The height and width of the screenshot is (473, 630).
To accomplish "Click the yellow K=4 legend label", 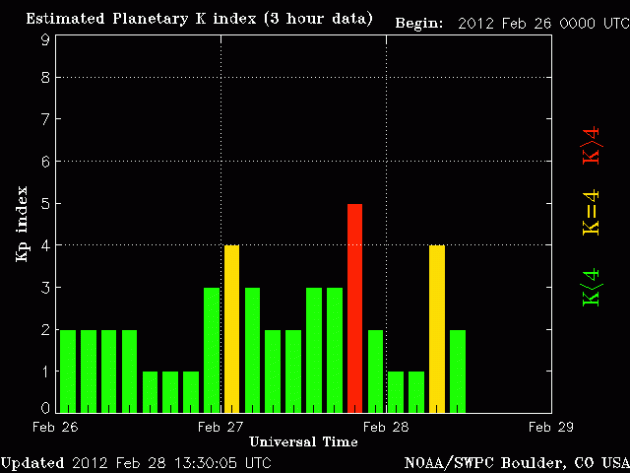I will point(592,213).
